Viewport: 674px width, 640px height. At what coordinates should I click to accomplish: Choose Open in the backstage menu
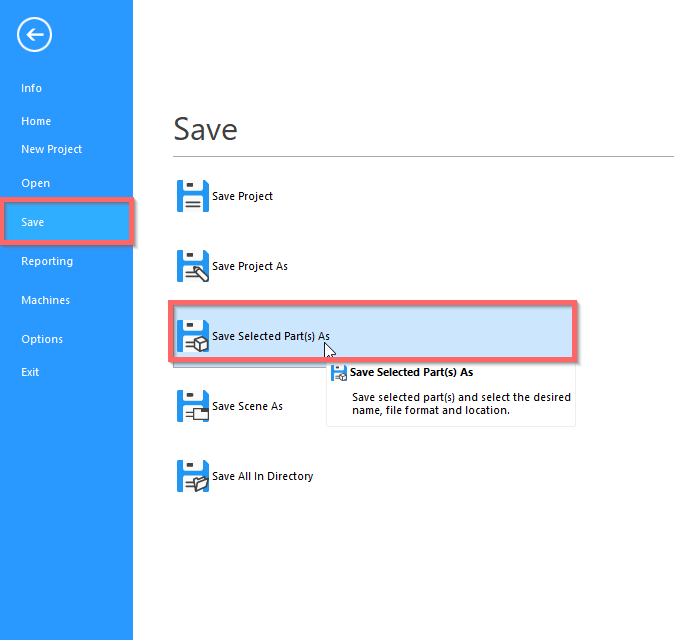pyautogui.click(x=36, y=183)
